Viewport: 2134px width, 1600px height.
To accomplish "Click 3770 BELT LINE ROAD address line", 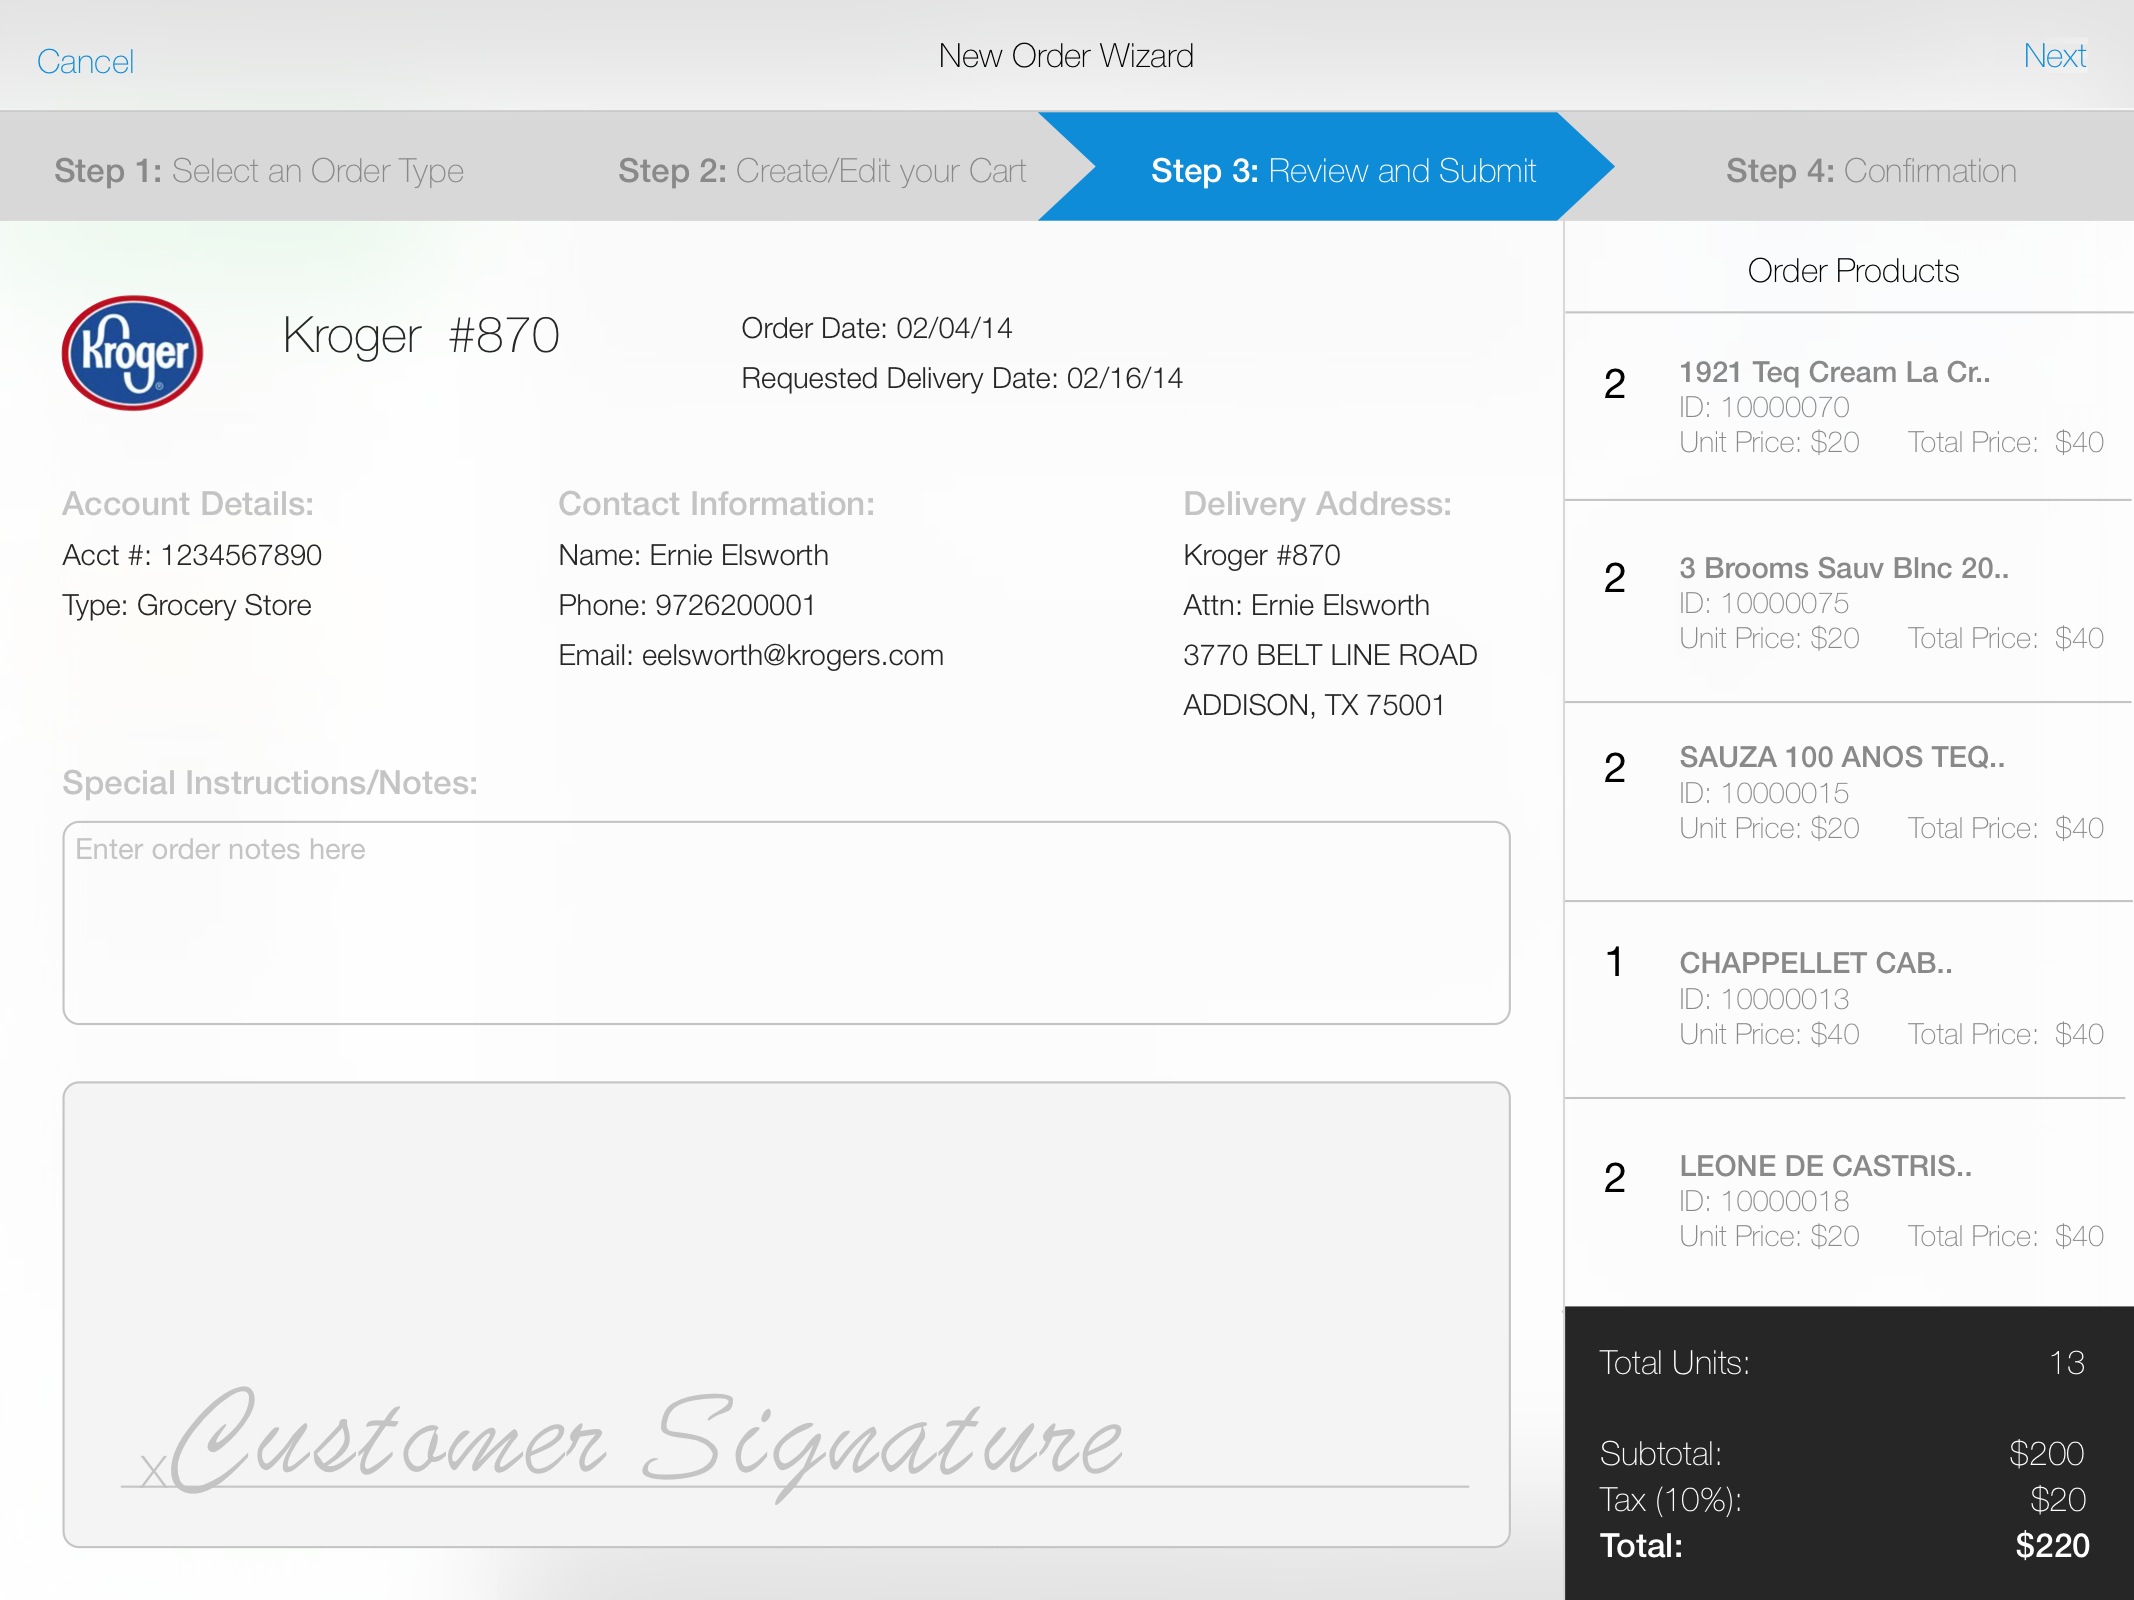I will pos(1330,655).
